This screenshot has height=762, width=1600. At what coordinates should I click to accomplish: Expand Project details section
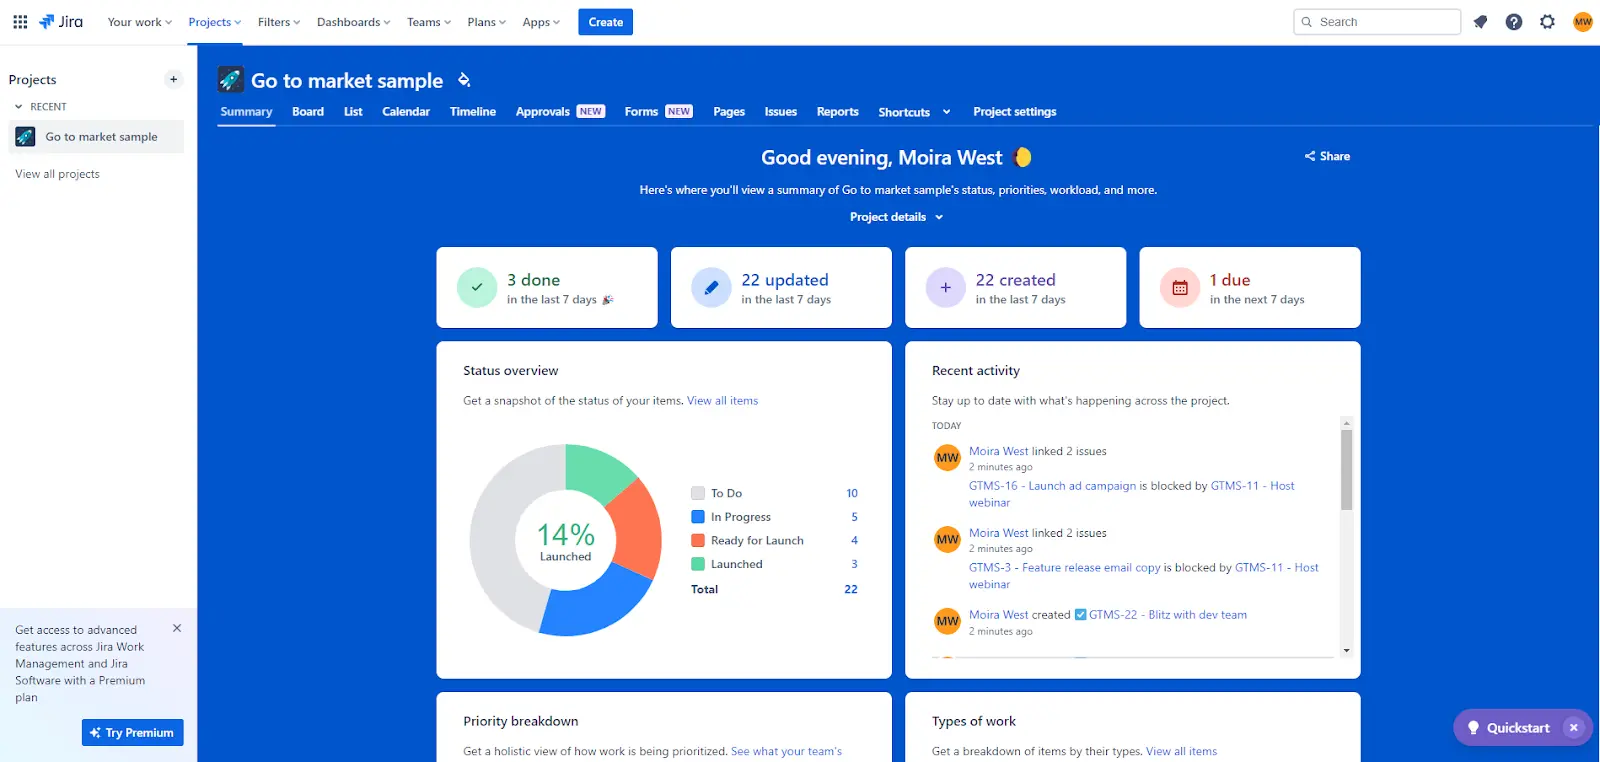897,217
